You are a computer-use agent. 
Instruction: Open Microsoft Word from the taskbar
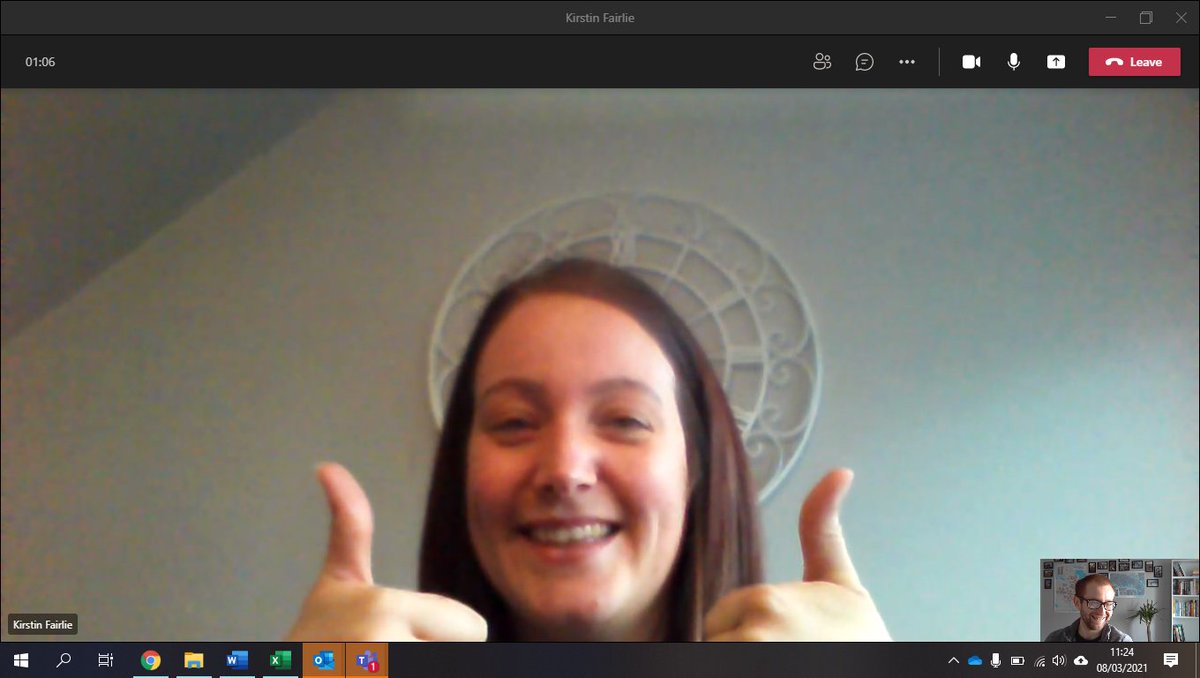coord(236,660)
